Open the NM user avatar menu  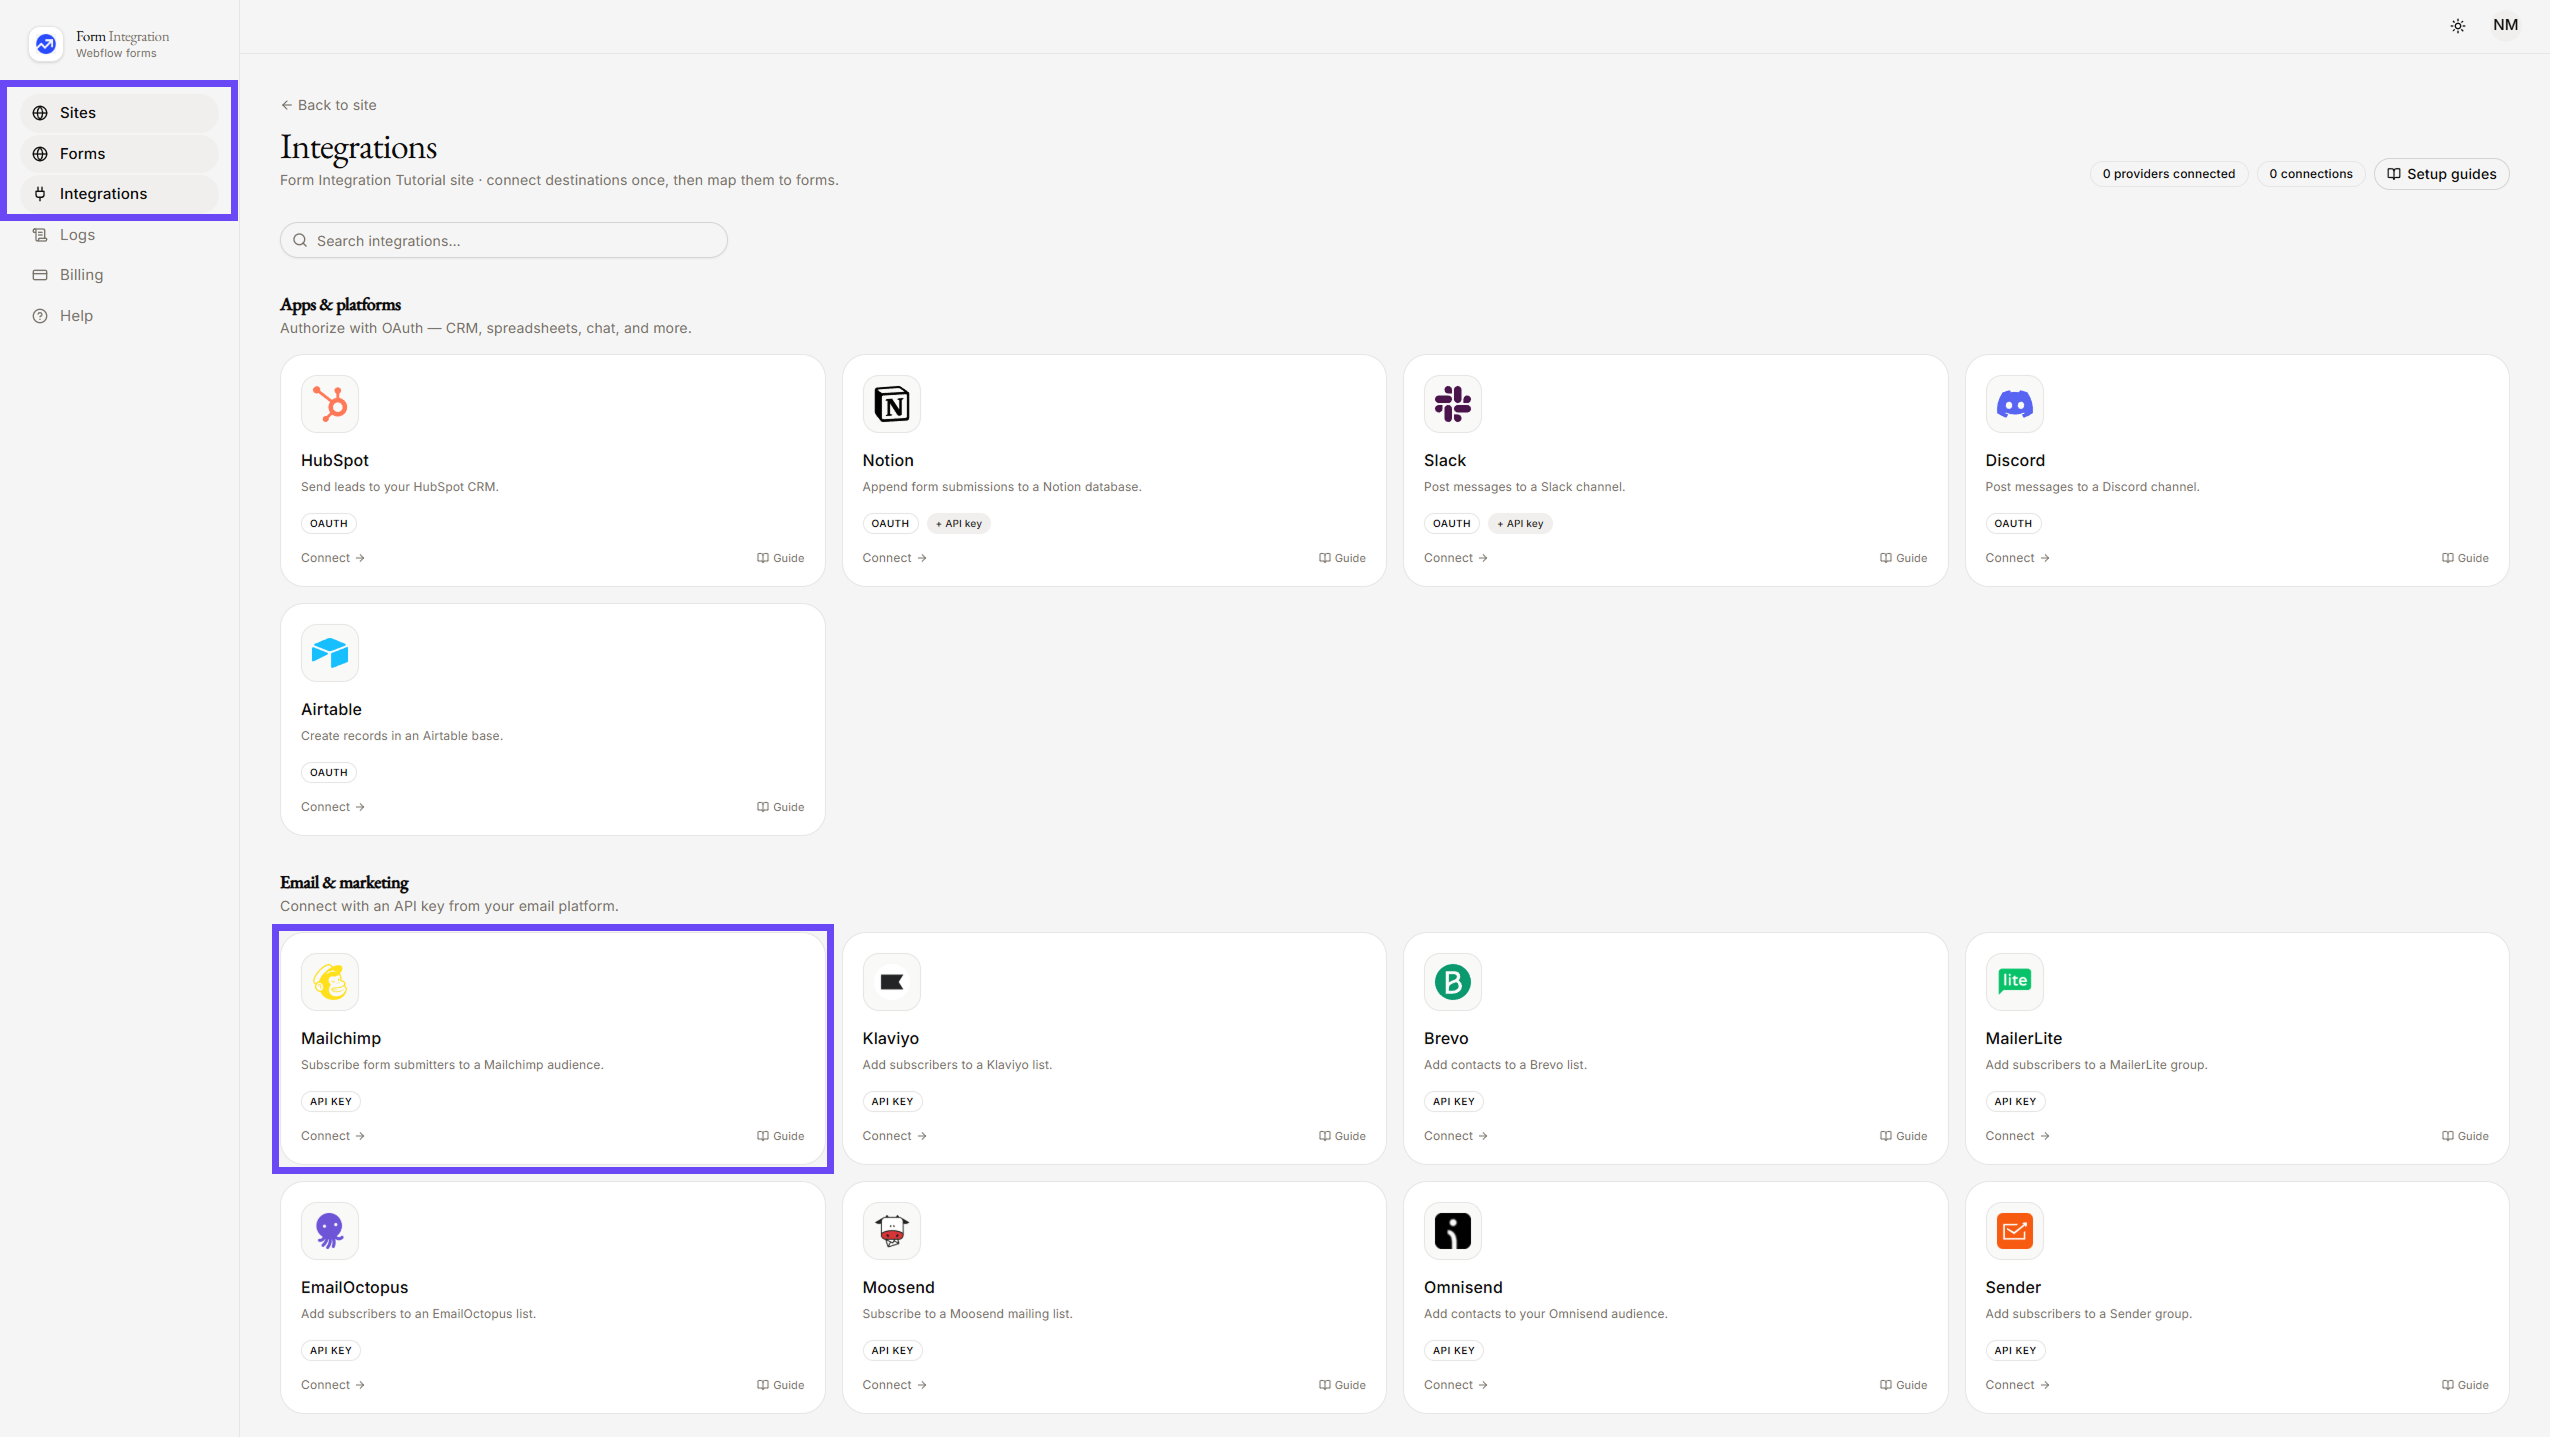(2505, 25)
